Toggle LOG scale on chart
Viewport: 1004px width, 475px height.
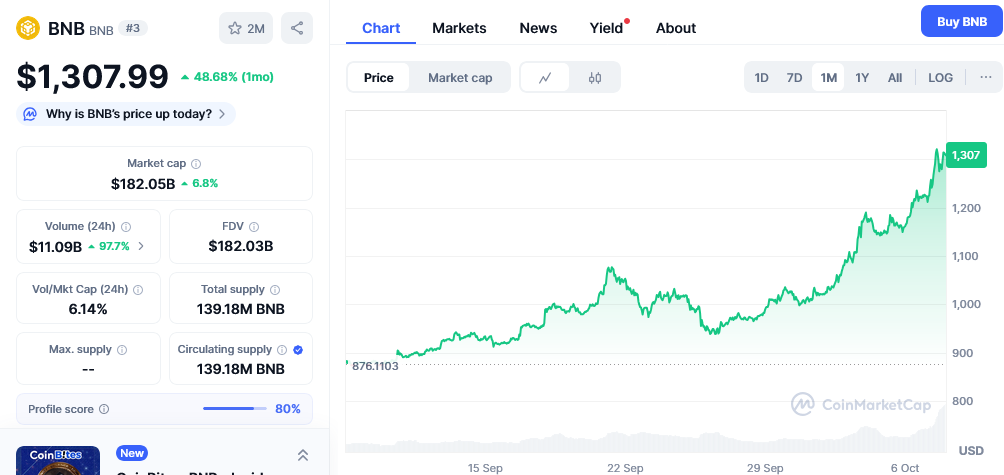[940, 78]
